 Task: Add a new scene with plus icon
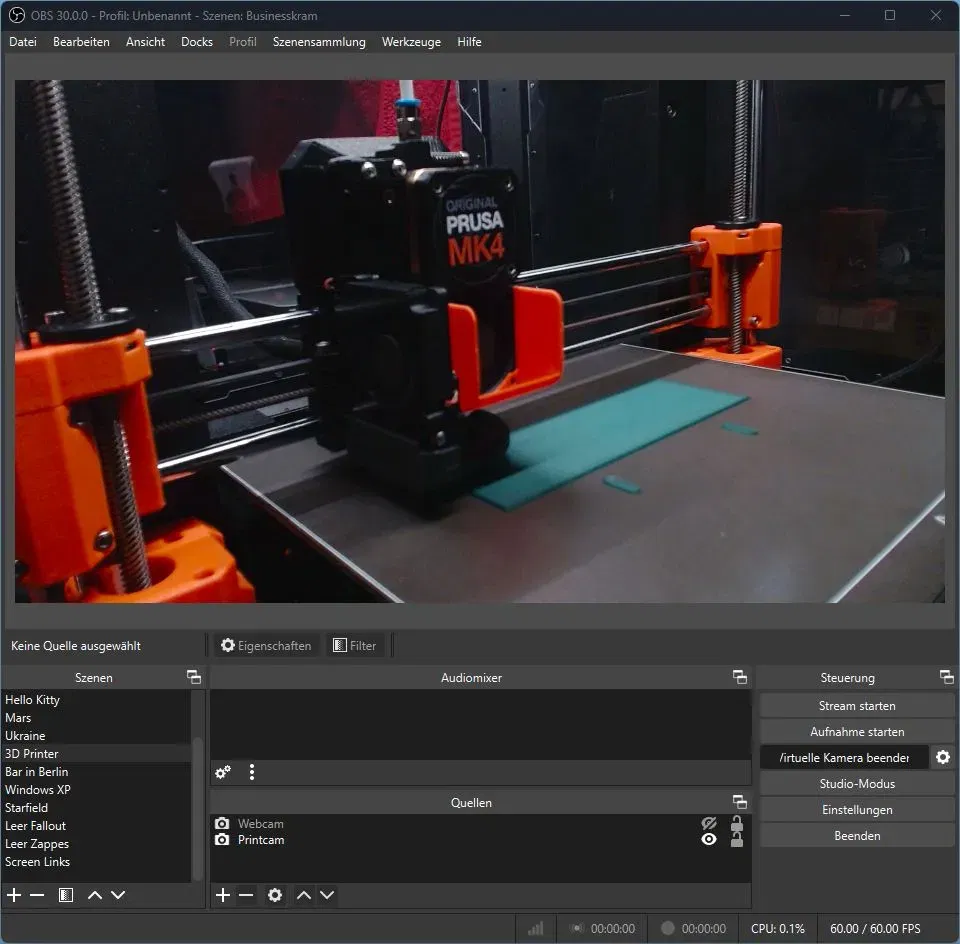14,895
